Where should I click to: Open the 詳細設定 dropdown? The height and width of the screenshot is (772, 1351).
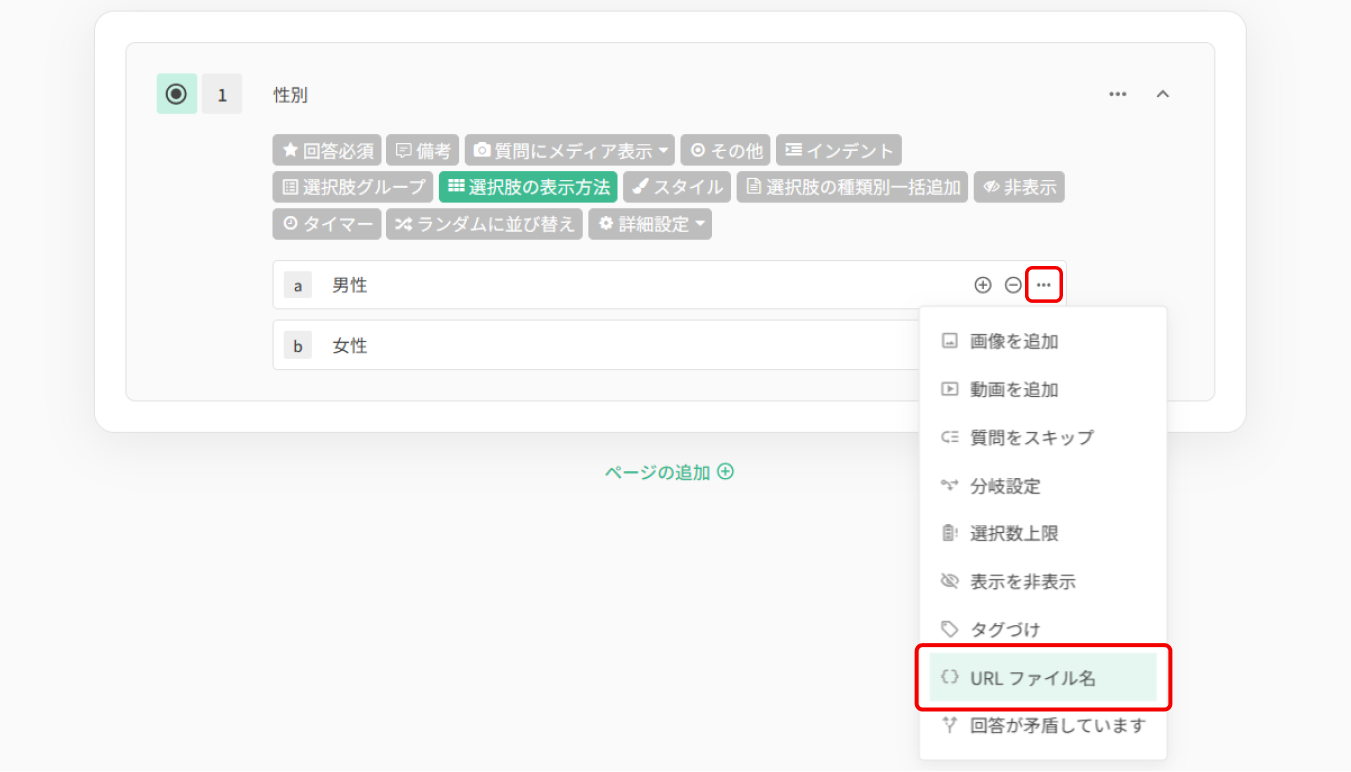650,224
